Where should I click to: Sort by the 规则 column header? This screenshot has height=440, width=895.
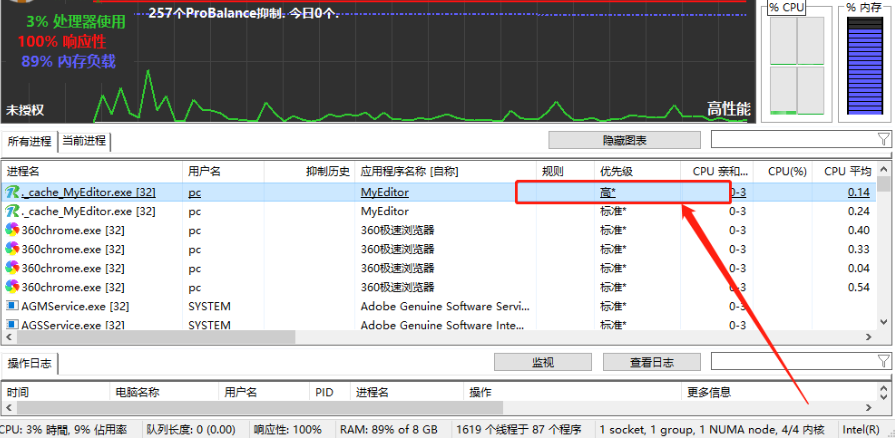tap(566, 171)
